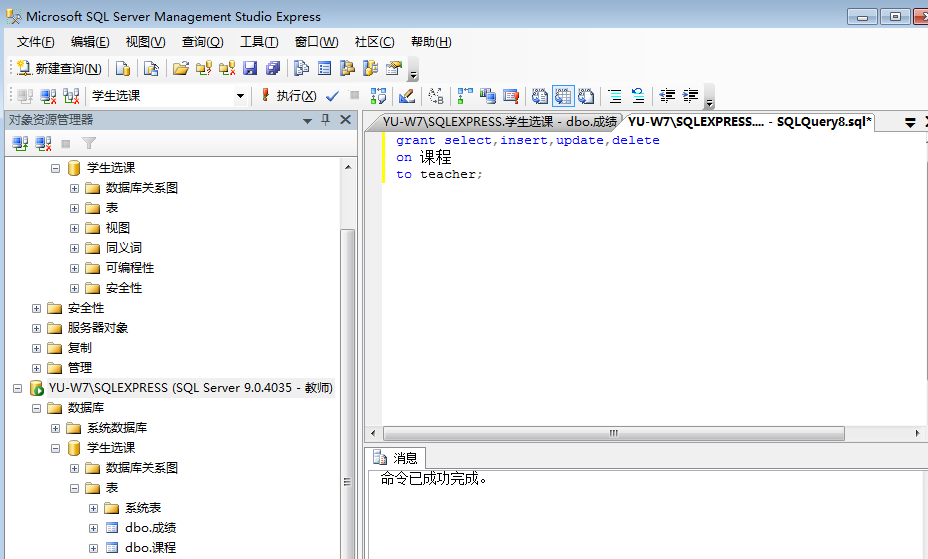
Task: Open Design Query in Editor
Action: click(407, 96)
